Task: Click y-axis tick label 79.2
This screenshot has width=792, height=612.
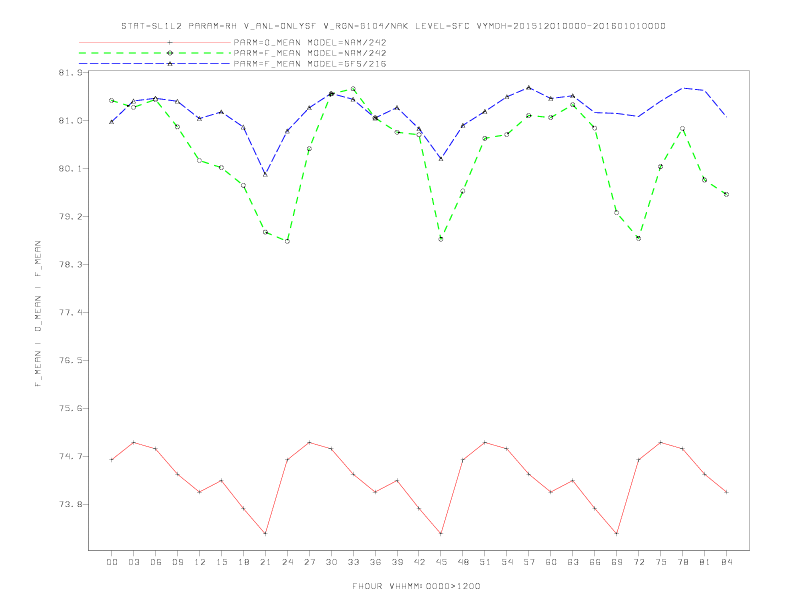Action: click(70, 217)
